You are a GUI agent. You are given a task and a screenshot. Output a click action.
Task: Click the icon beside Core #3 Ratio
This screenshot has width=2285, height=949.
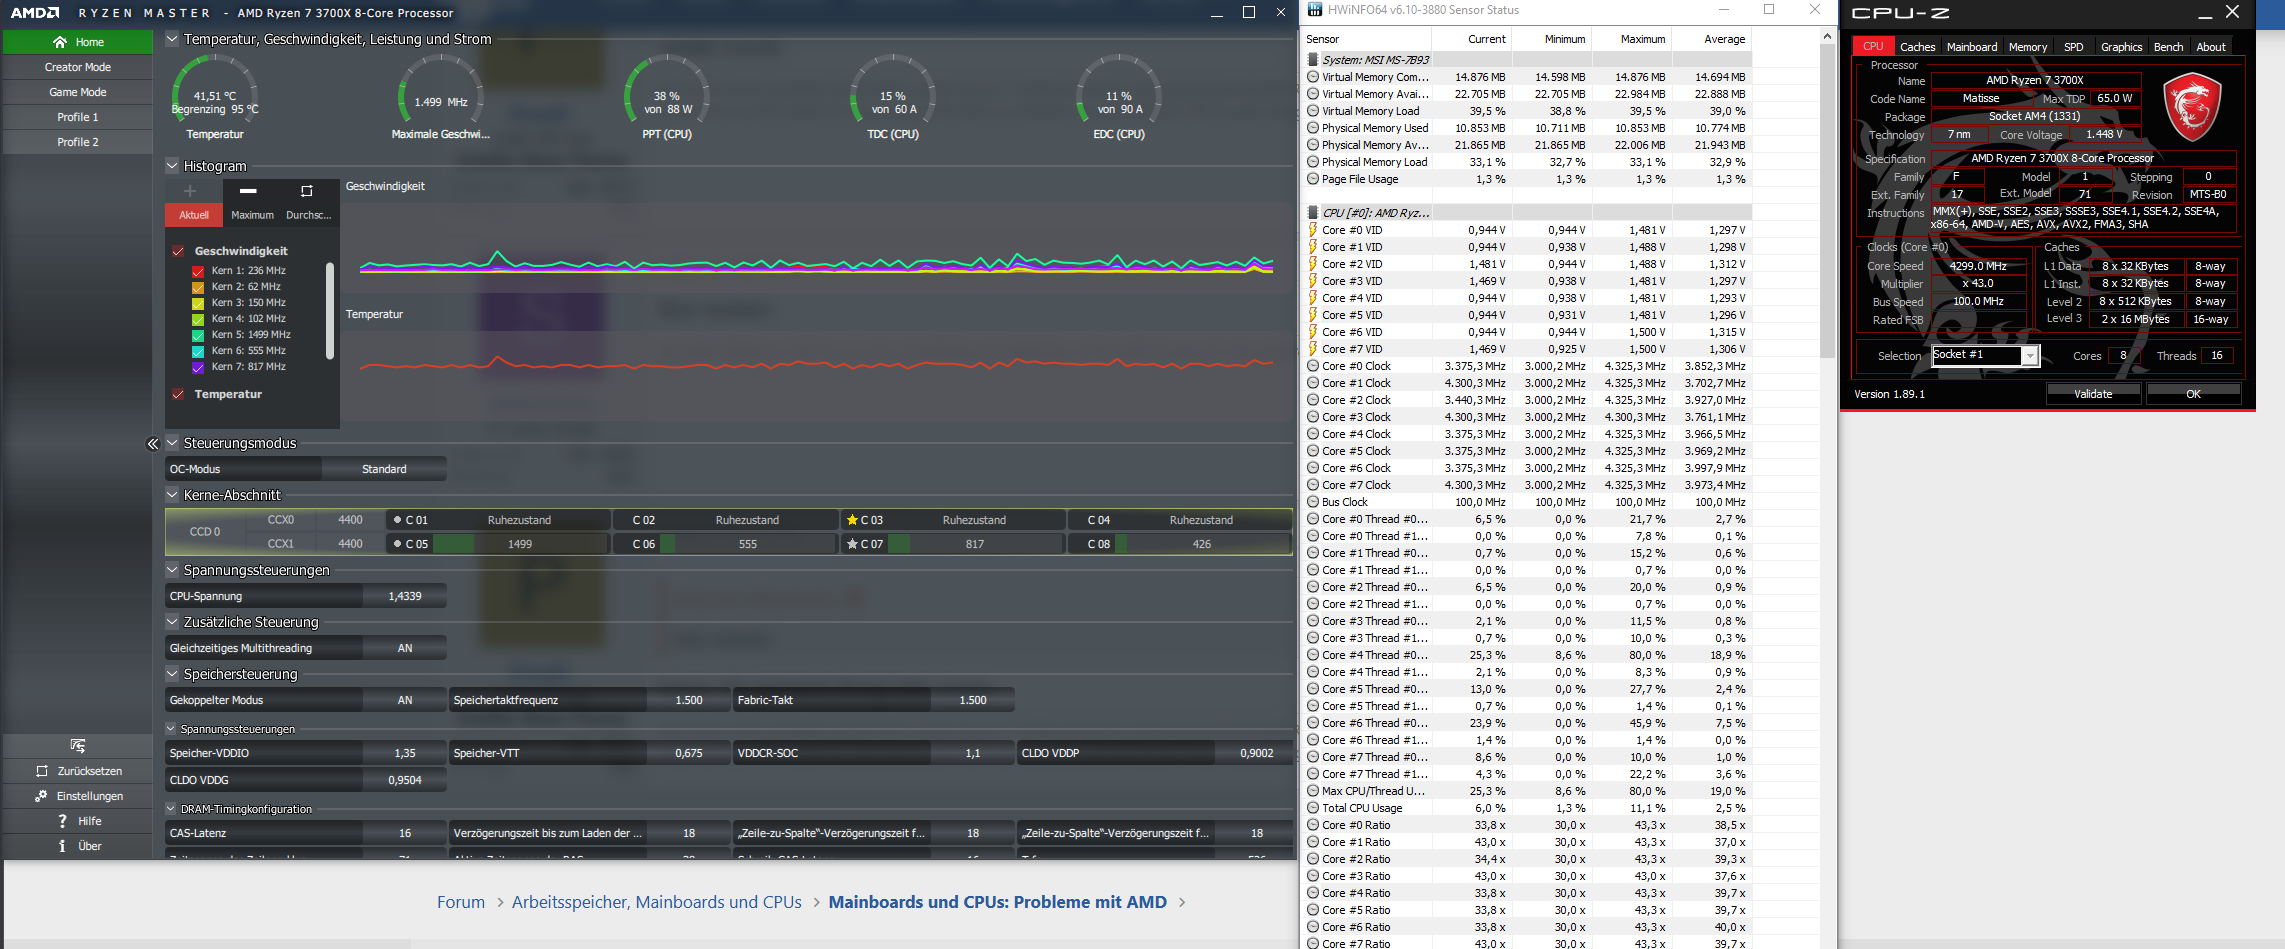(1313, 876)
